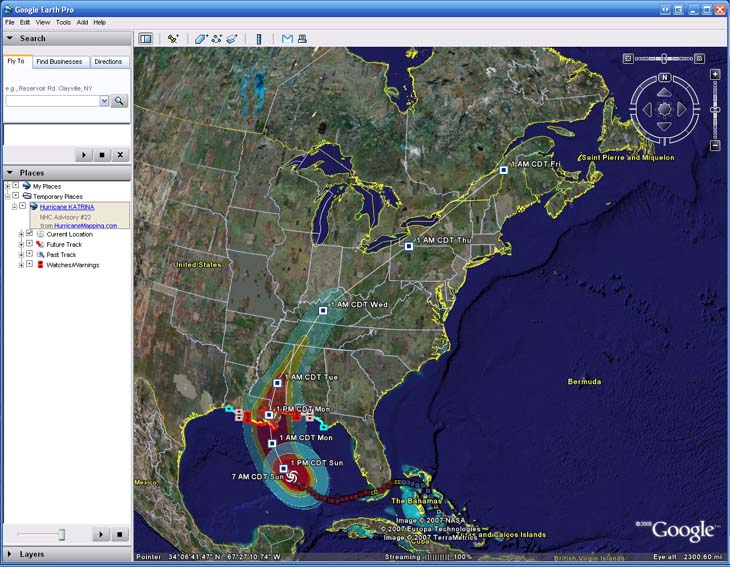Click the 1 PM CDT Sun forecast marker
Image resolution: width=730 pixels, height=567 pixels.
(x=283, y=468)
